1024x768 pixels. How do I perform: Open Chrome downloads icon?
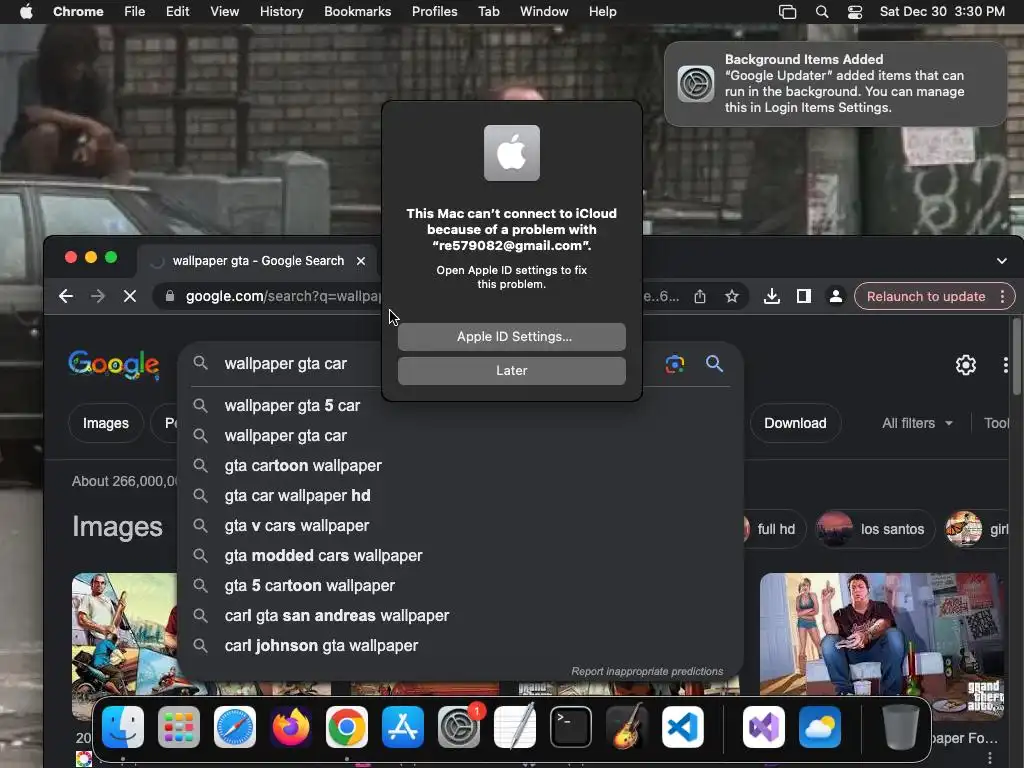coord(771,296)
